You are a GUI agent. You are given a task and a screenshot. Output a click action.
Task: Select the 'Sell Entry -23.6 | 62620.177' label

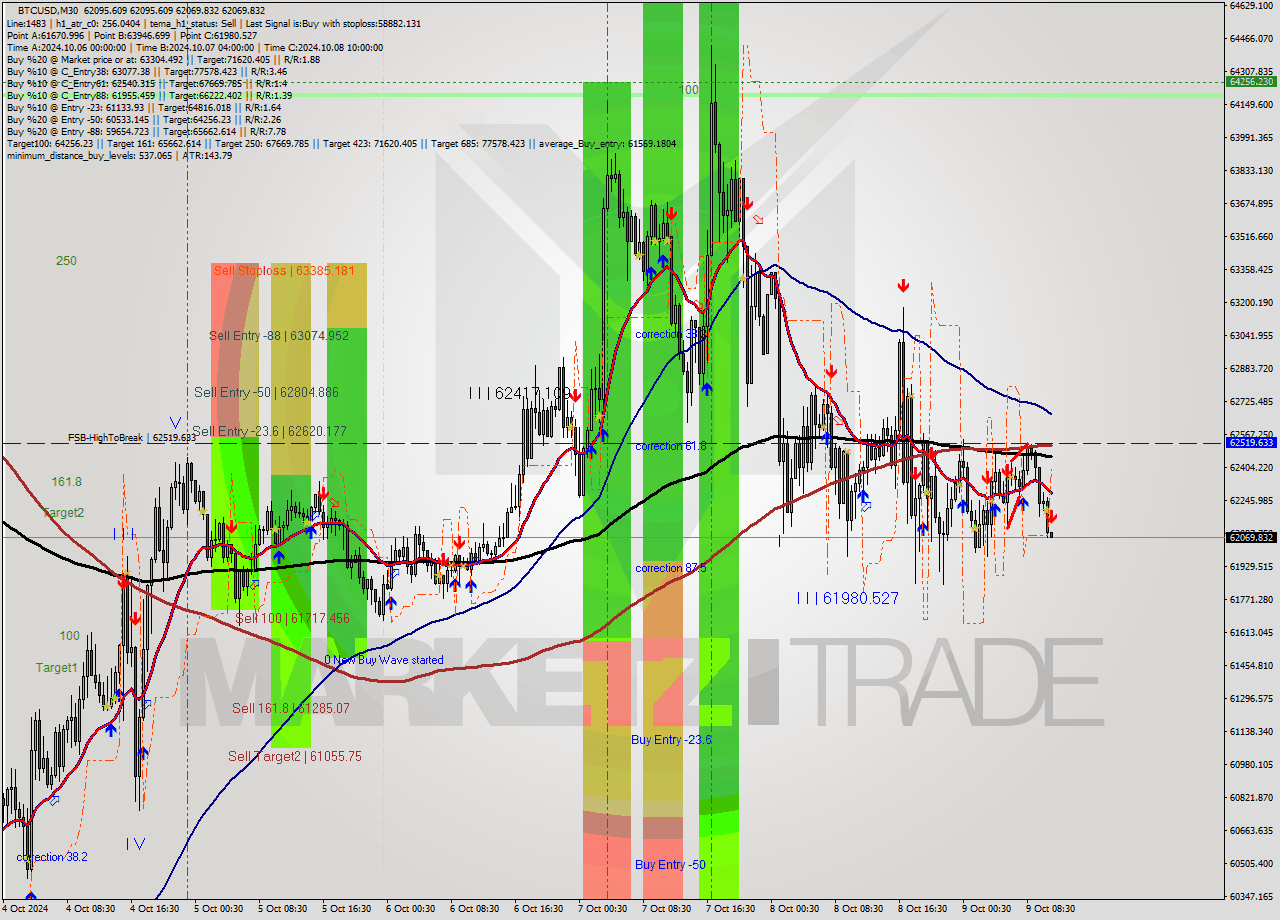(x=269, y=432)
